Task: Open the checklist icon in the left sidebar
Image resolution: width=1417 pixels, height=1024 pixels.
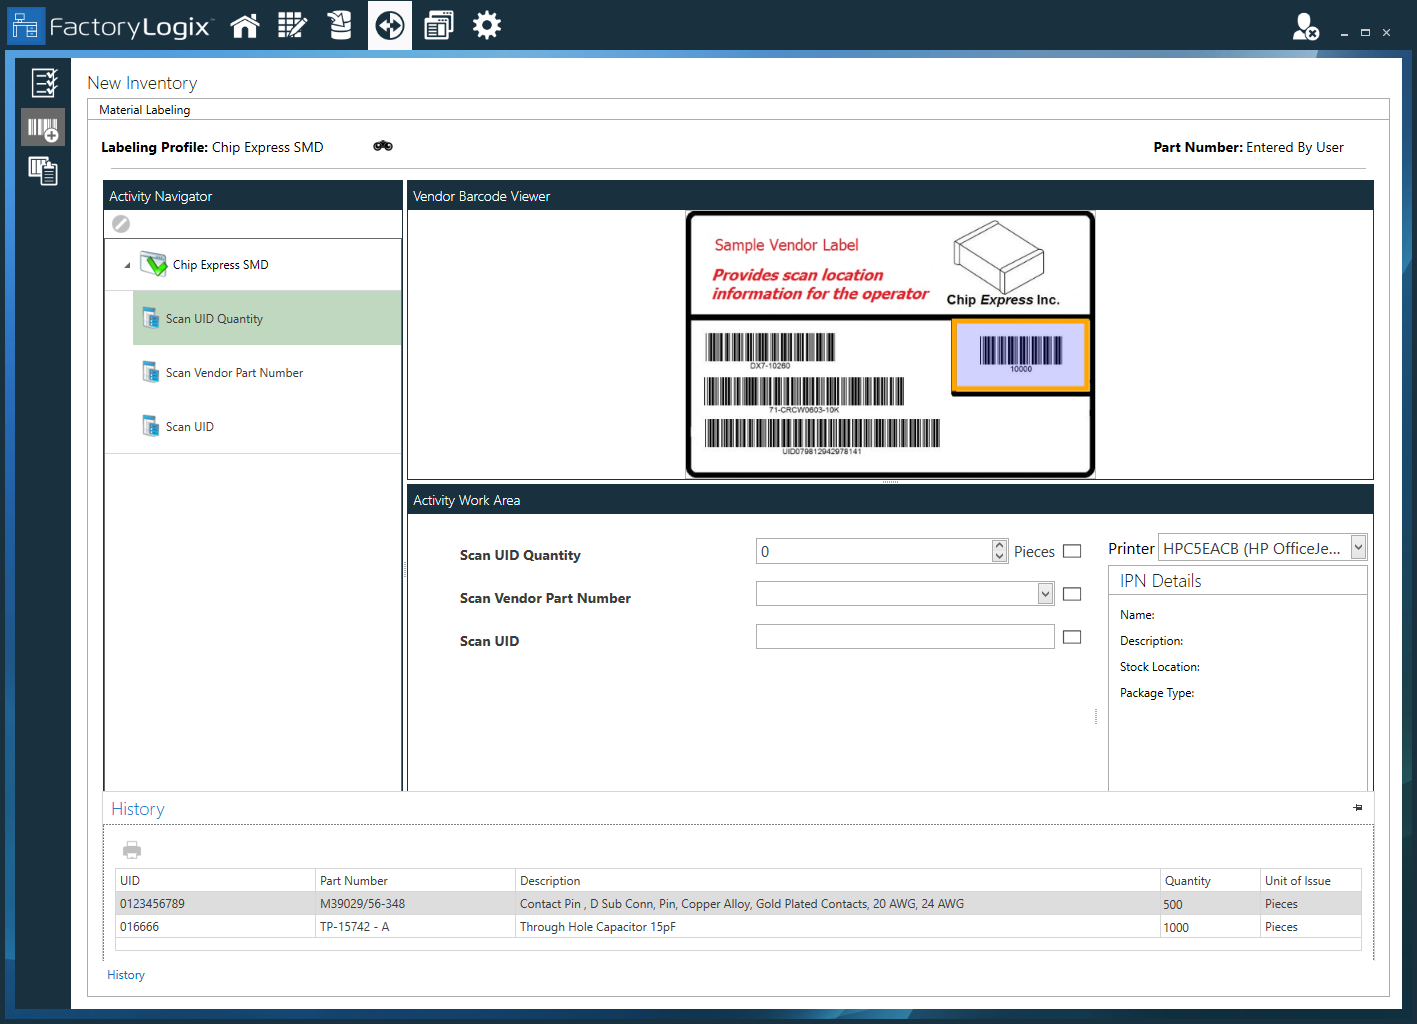Action: coord(43,83)
